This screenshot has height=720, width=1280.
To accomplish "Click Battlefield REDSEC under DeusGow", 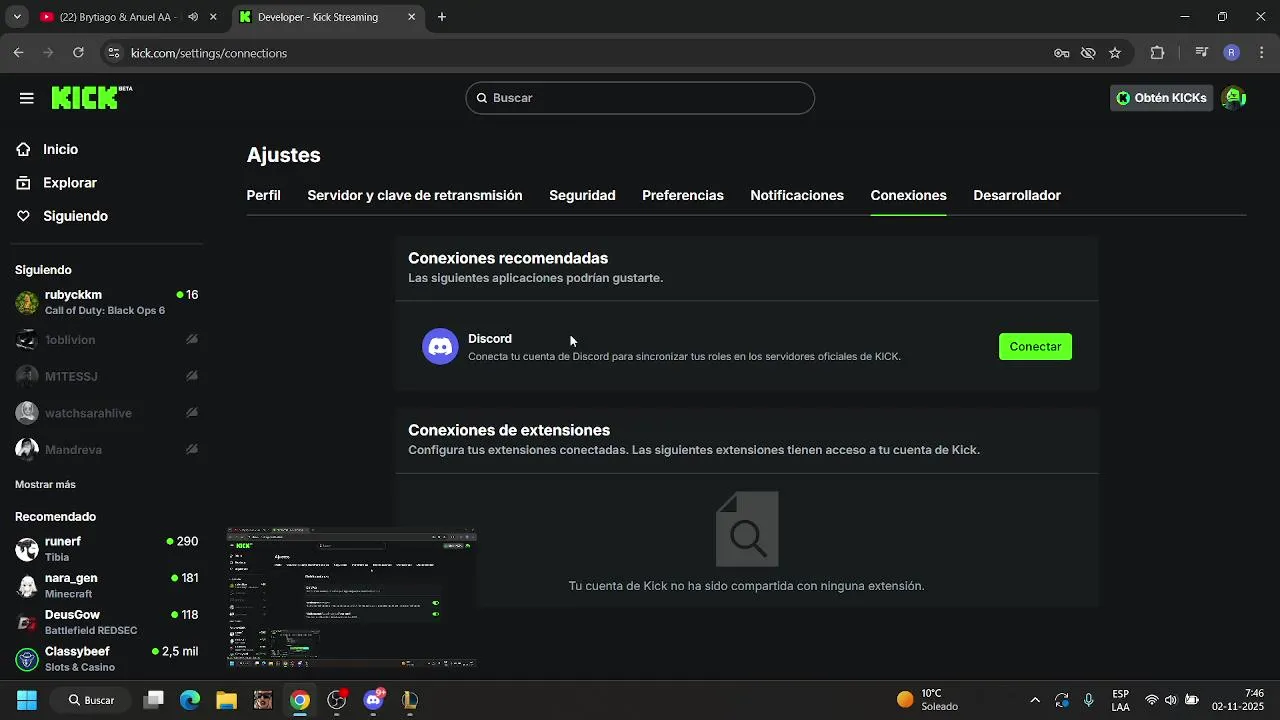I will (91, 631).
